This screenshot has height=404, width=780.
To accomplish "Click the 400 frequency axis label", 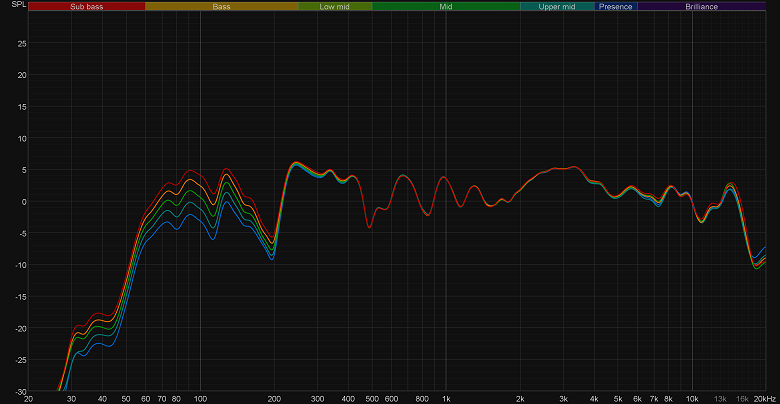I will (348, 399).
